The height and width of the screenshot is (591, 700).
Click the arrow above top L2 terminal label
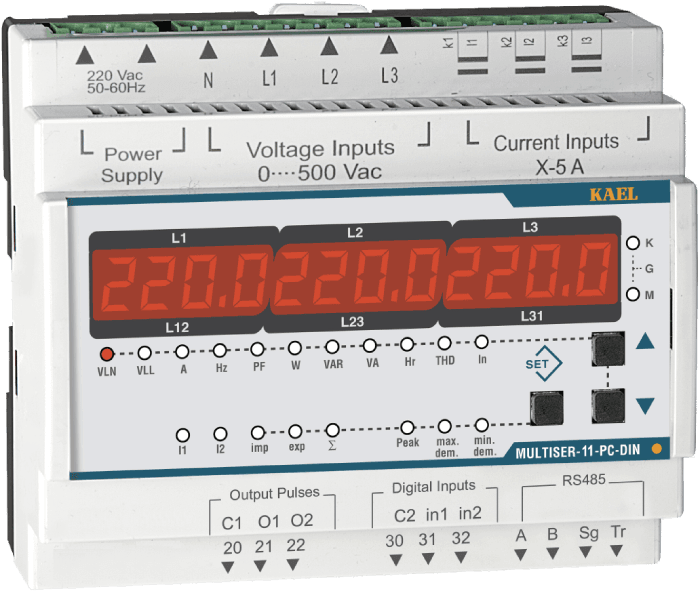pyautogui.click(x=329, y=46)
